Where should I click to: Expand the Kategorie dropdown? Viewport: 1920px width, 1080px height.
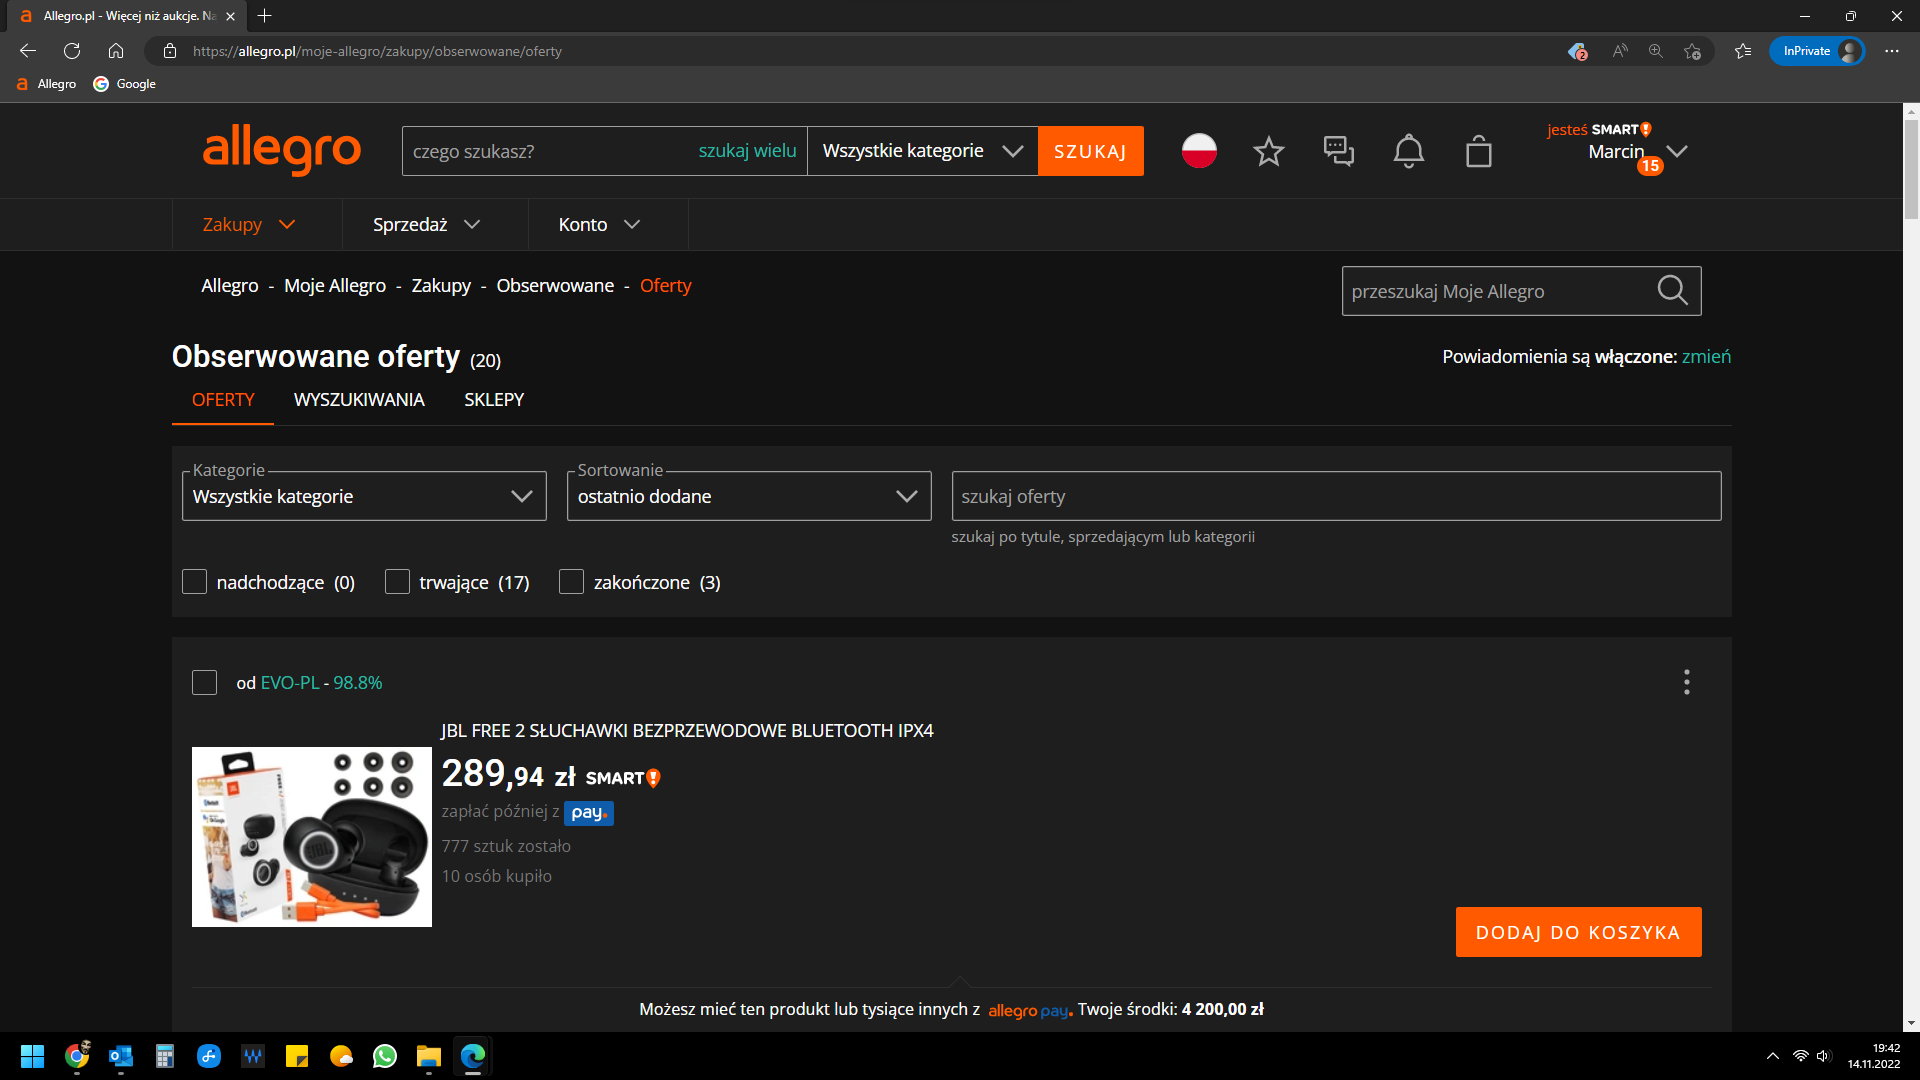[364, 496]
